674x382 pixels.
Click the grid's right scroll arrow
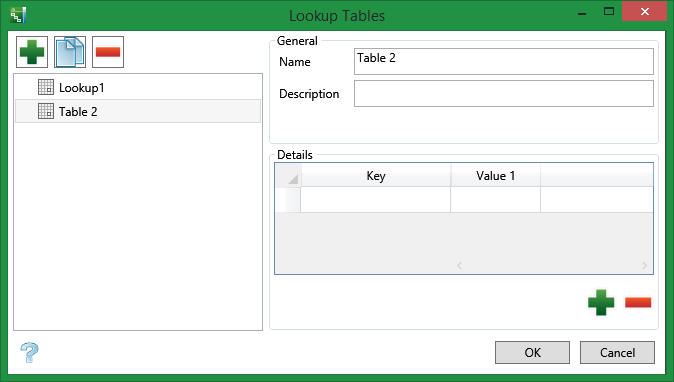tap(644, 266)
